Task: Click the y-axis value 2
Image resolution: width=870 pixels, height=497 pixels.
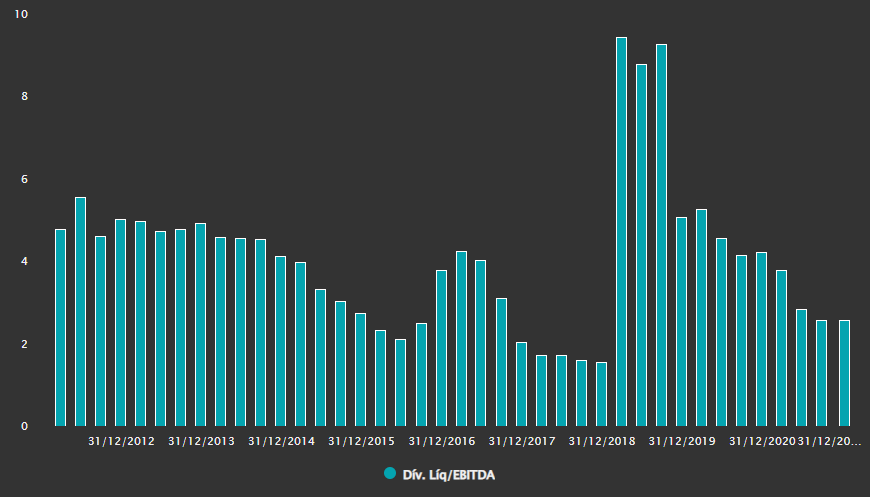Action: coord(24,344)
